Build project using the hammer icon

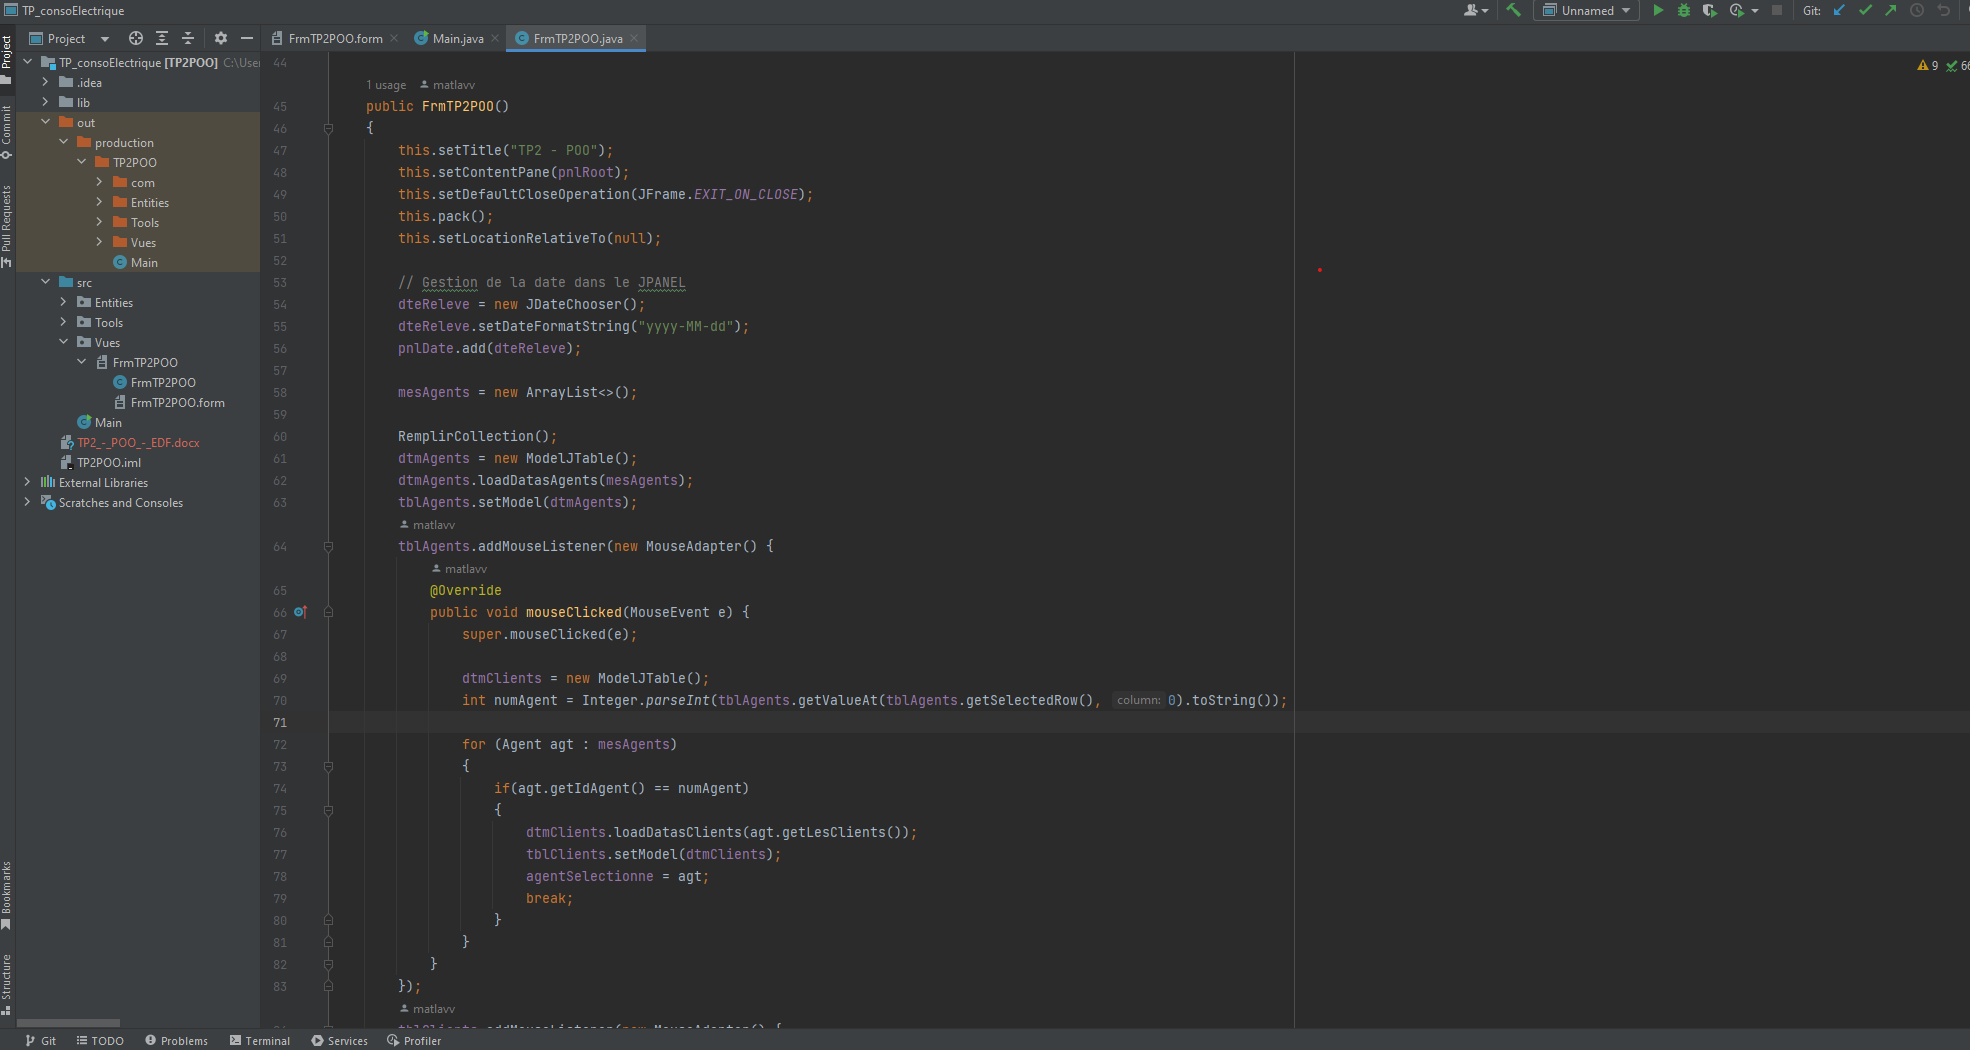[1514, 11]
